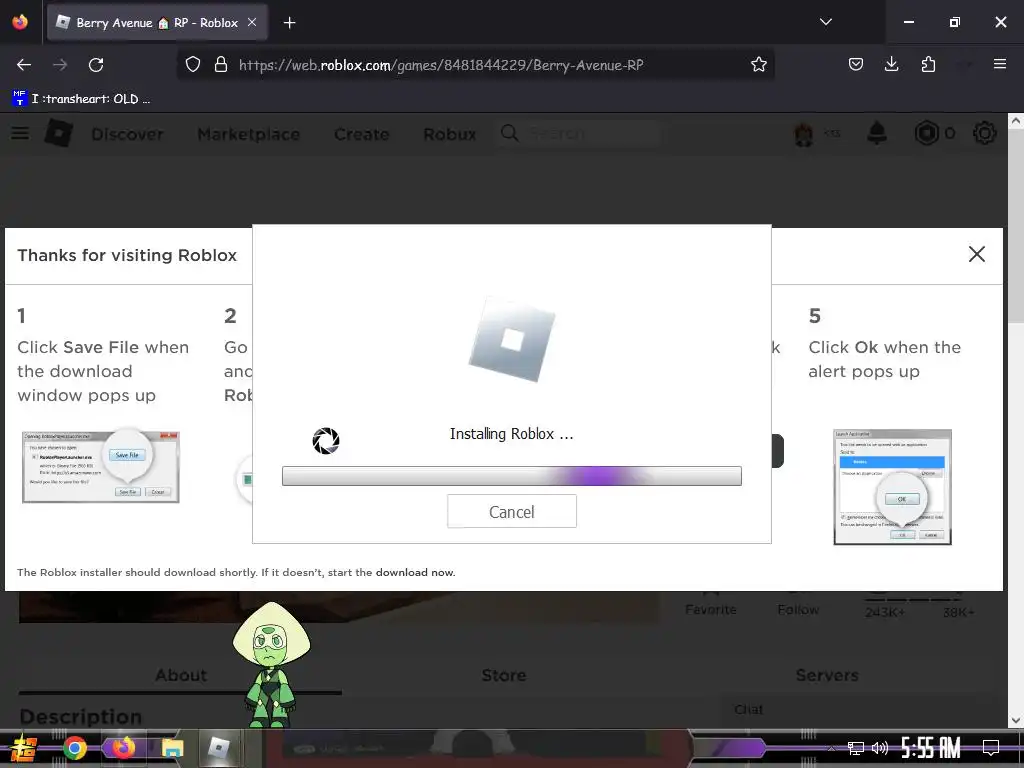Open the Firefox downloads panel

(891, 64)
